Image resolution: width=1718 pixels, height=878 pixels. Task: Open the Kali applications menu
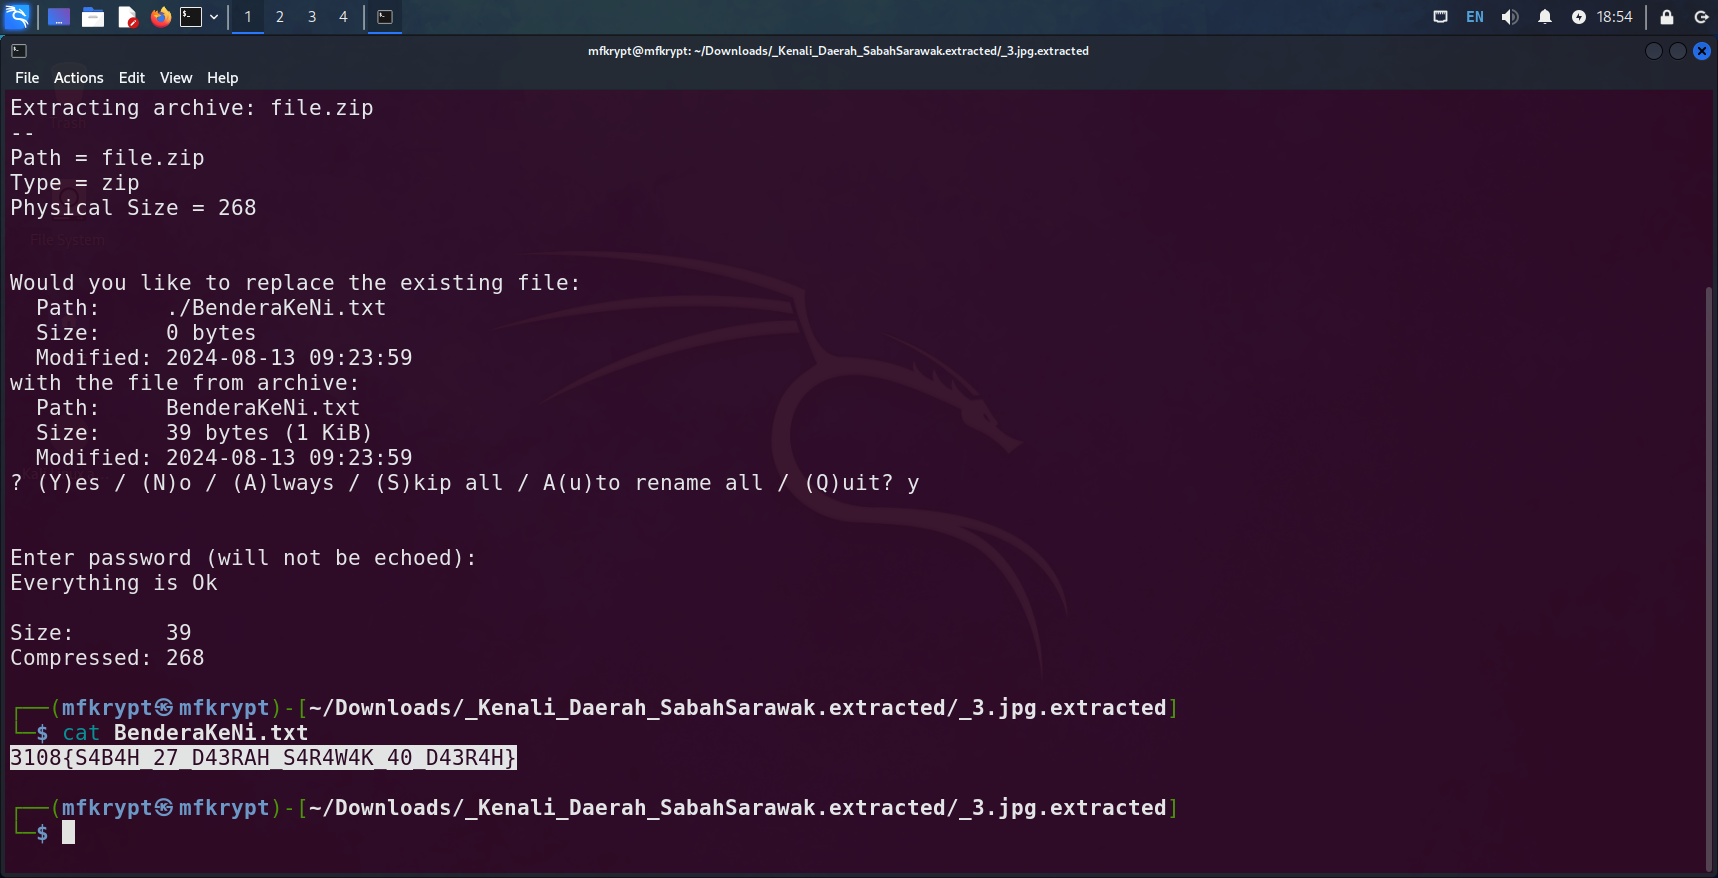point(17,16)
